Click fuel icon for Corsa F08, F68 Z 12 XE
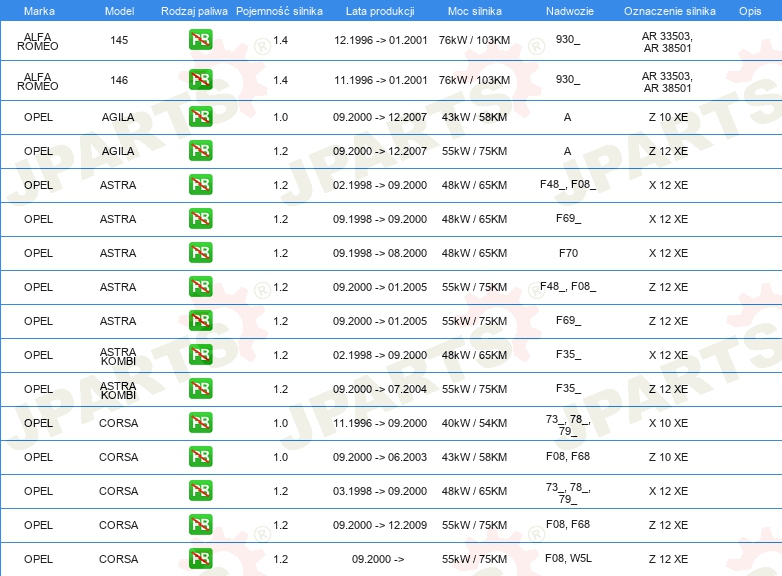 200,525
